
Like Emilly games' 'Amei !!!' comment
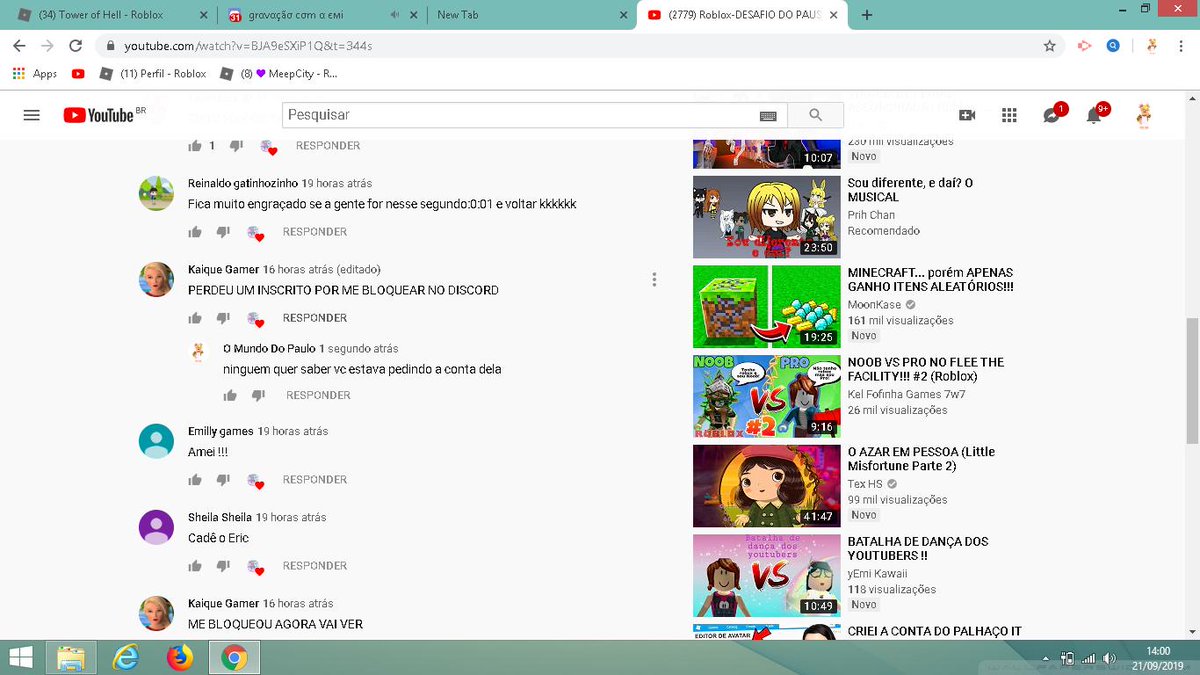pos(195,480)
